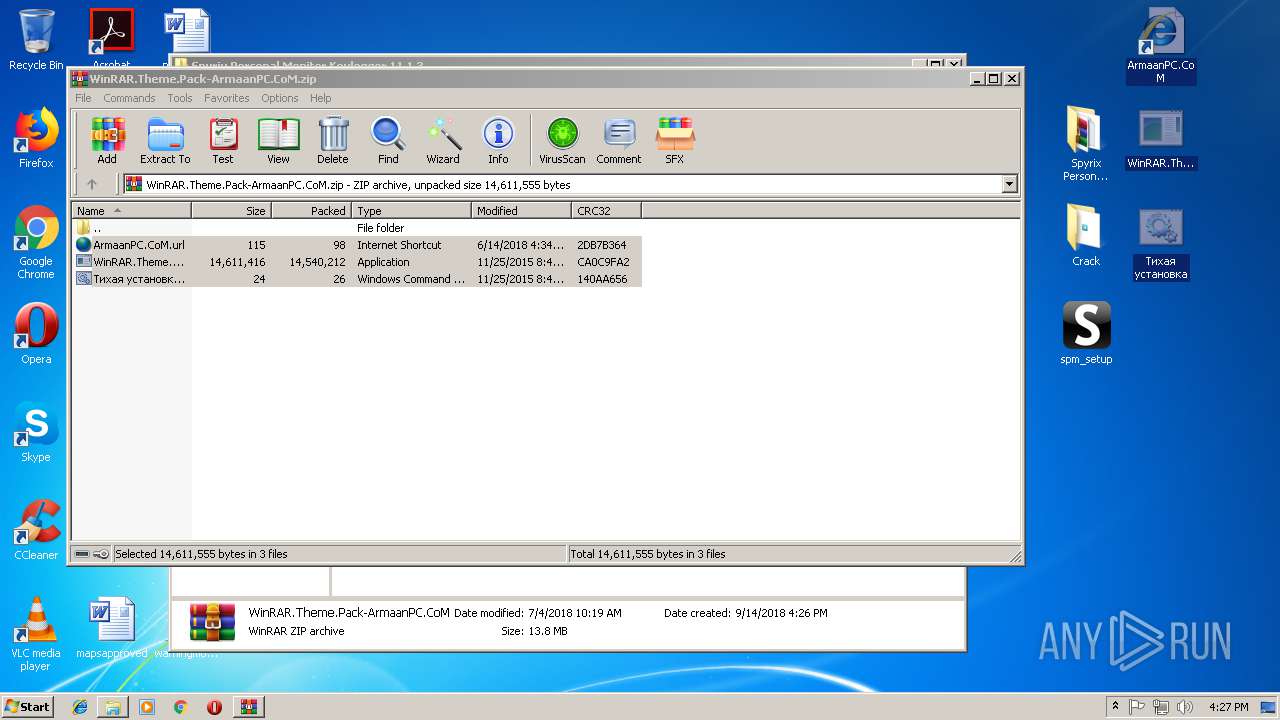Open the View toolbar icon

pos(278,140)
